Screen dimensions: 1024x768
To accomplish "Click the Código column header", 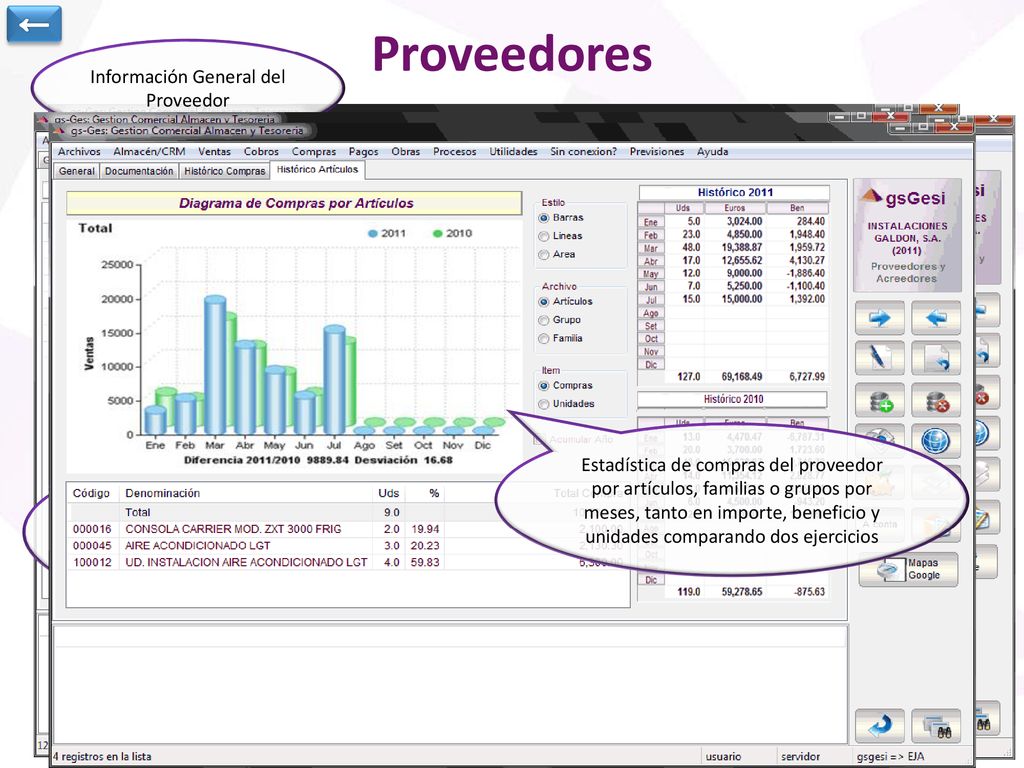I will click(91, 493).
